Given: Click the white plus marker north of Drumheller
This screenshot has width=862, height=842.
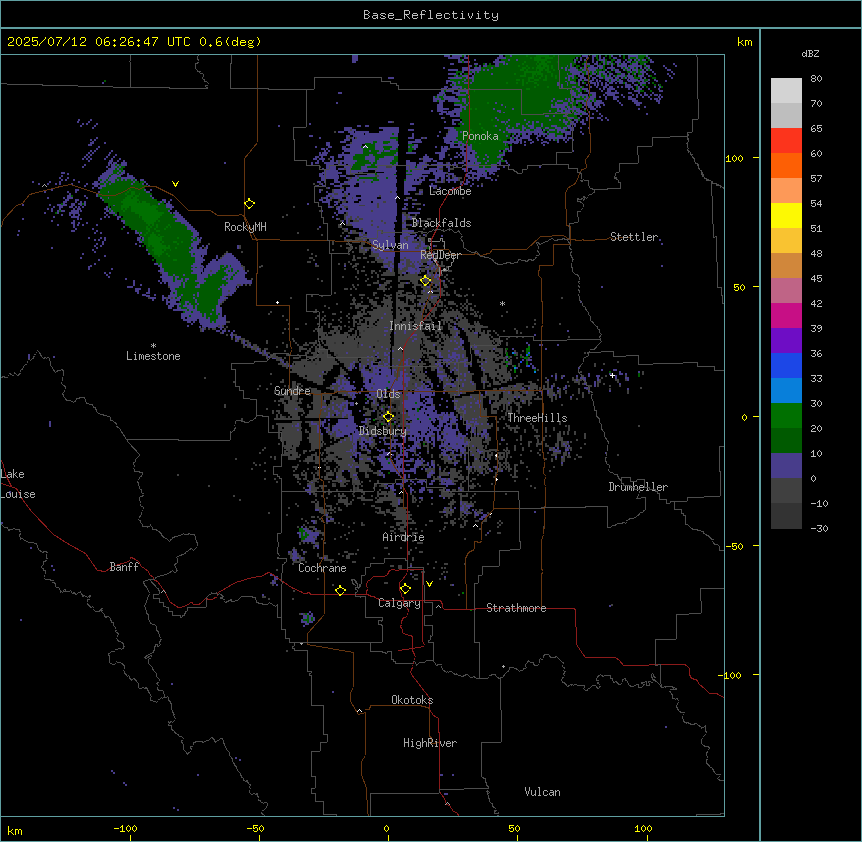Looking at the screenshot, I should (x=612, y=375).
